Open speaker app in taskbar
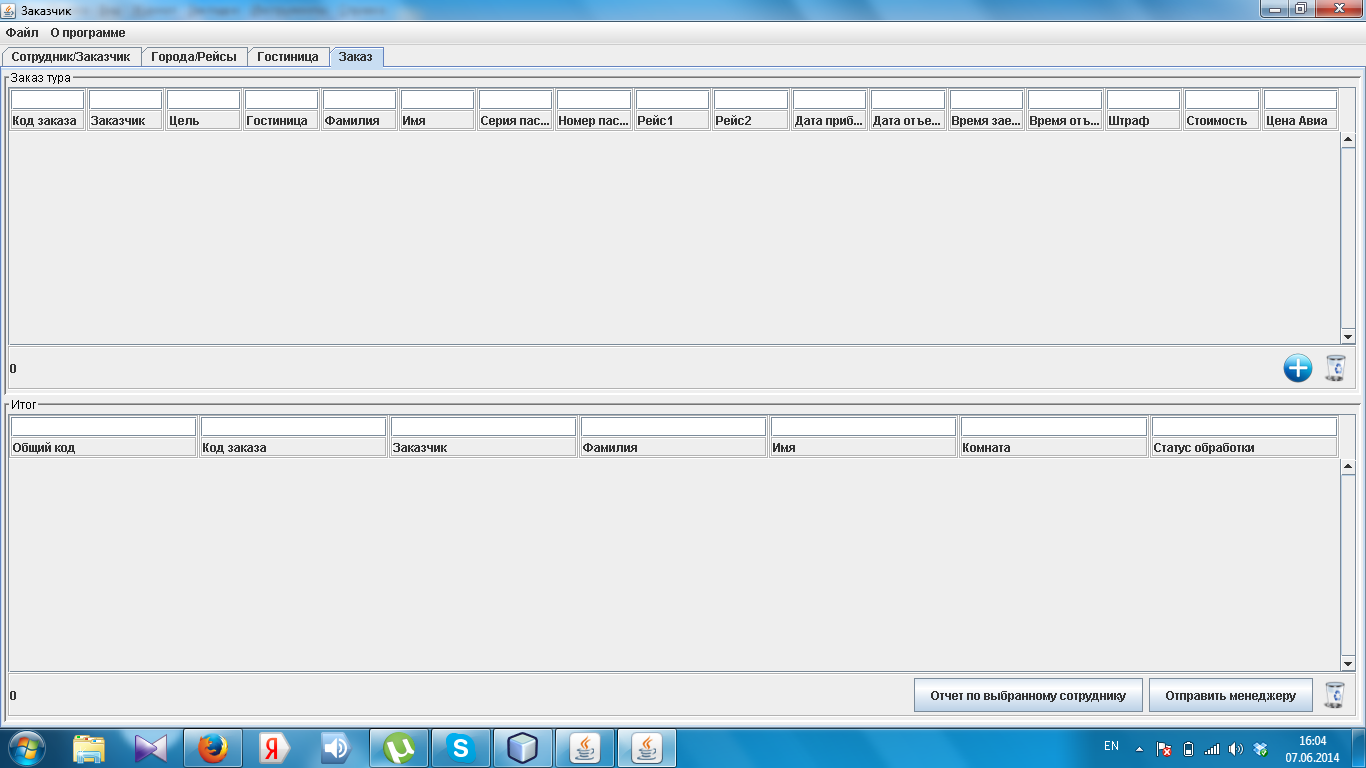1366x768 pixels. point(337,748)
